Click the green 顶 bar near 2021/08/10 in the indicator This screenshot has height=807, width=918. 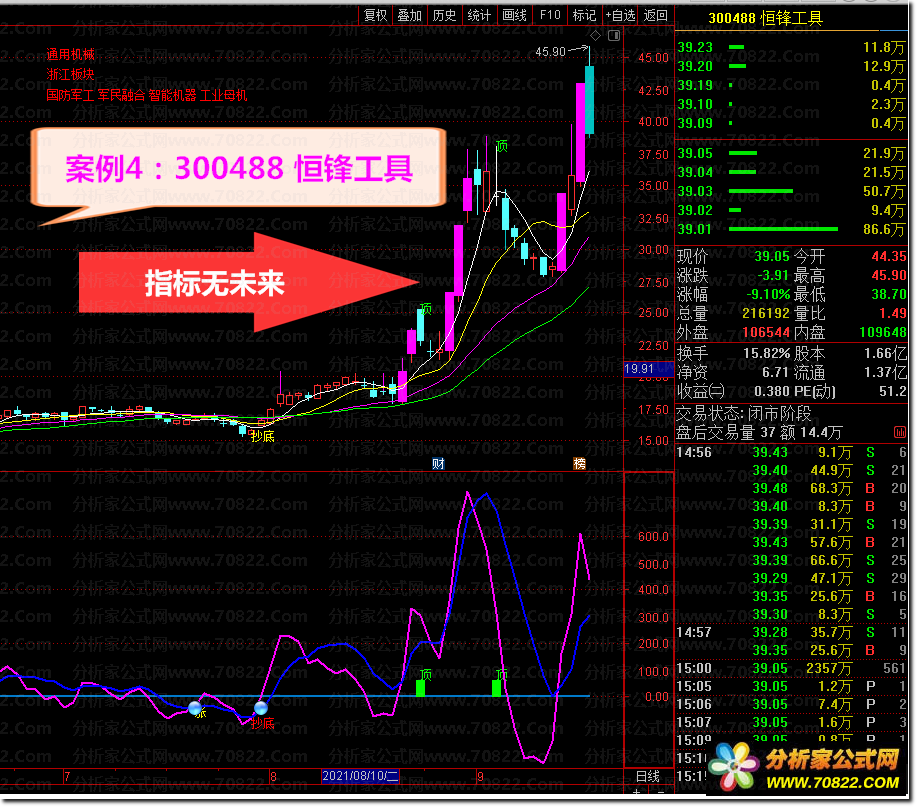[420, 688]
